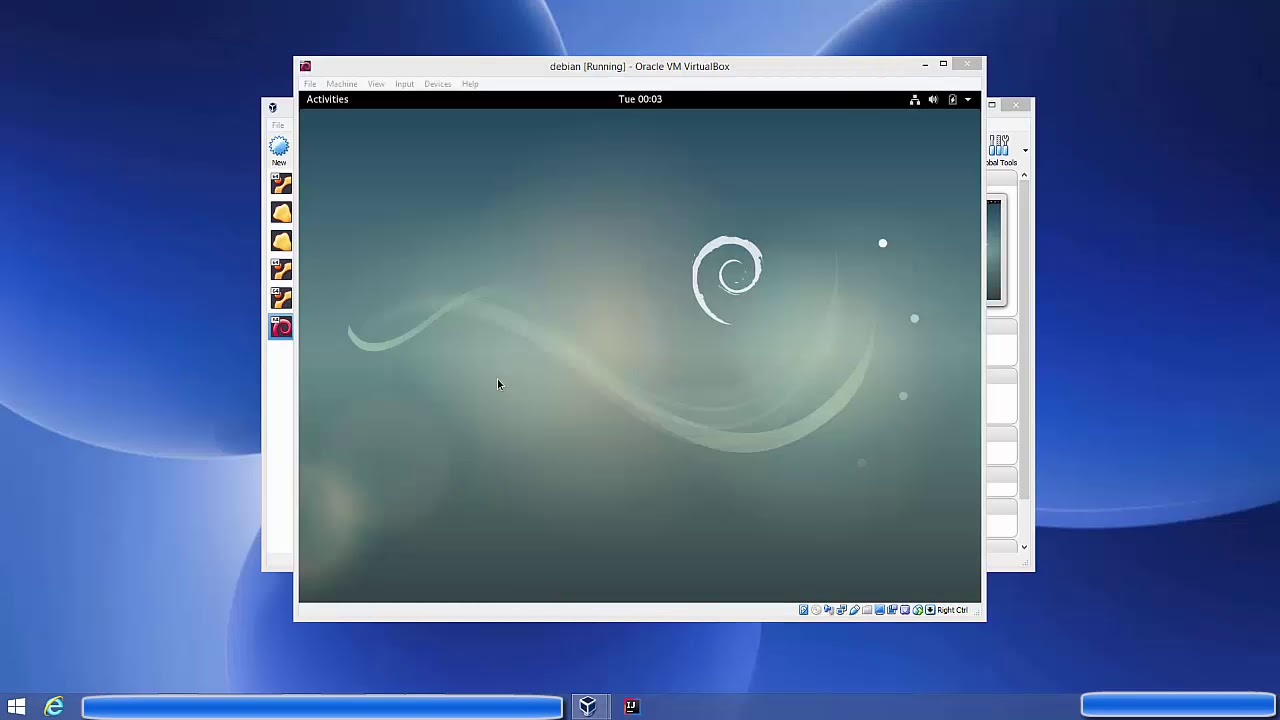Viewport: 1280px width, 720px height.
Task: Click the Manager scrollbar up arrow
Action: click(x=1024, y=175)
